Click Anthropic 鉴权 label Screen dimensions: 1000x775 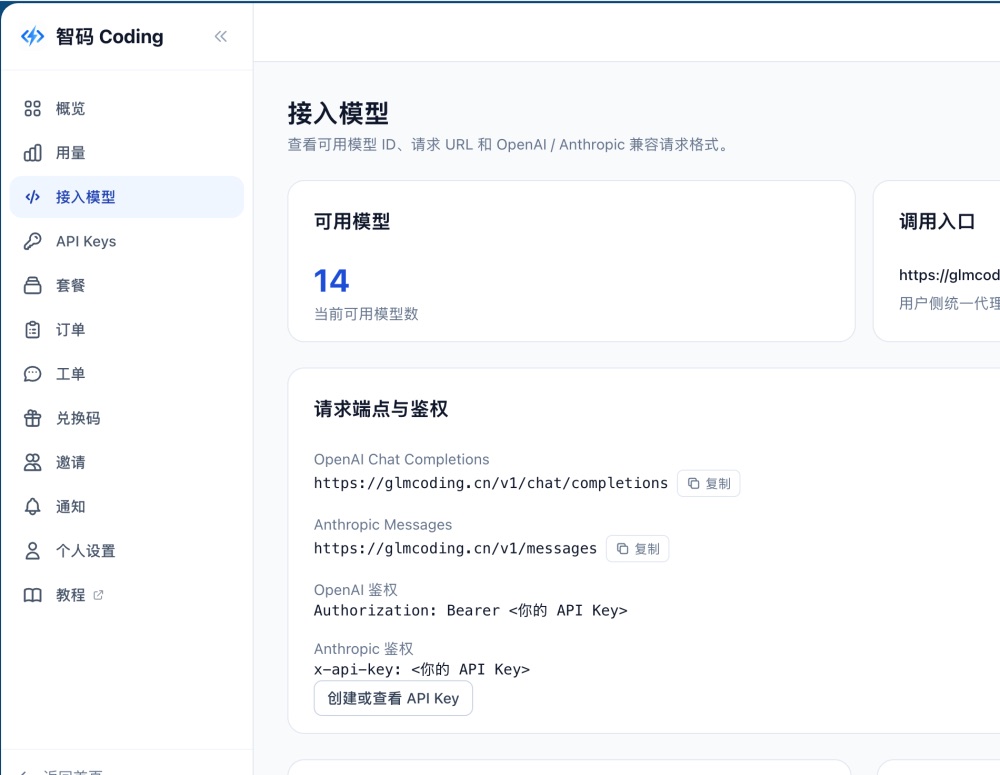point(364,649)
